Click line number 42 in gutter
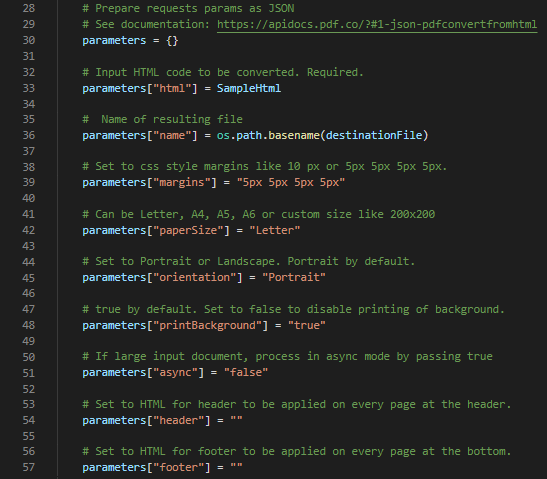Viewport: 547px width, 479px height. 29,231
